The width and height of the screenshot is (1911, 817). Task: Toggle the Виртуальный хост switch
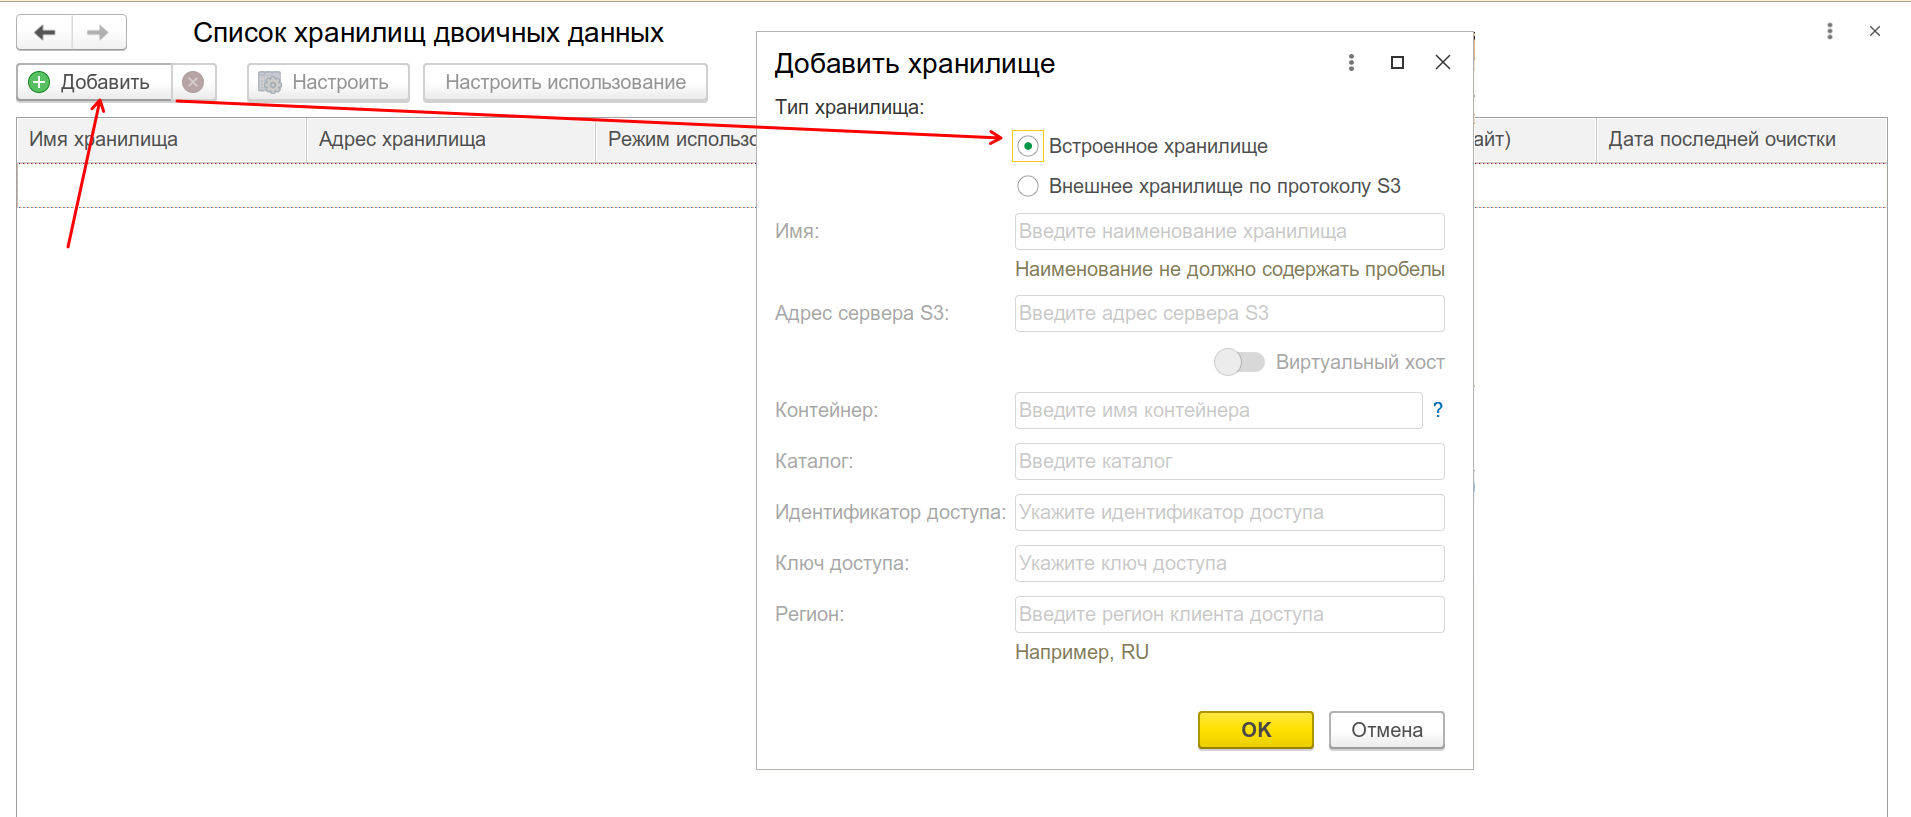pyautogui.click(x=1239, y=362)
